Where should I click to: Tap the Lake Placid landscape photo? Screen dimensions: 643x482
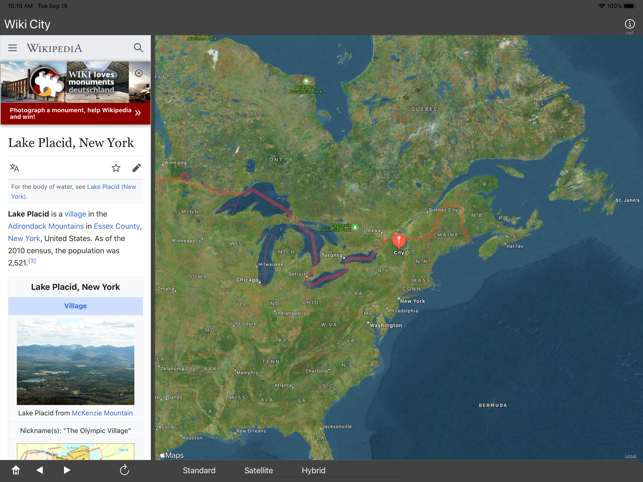[x=75, y=362]
